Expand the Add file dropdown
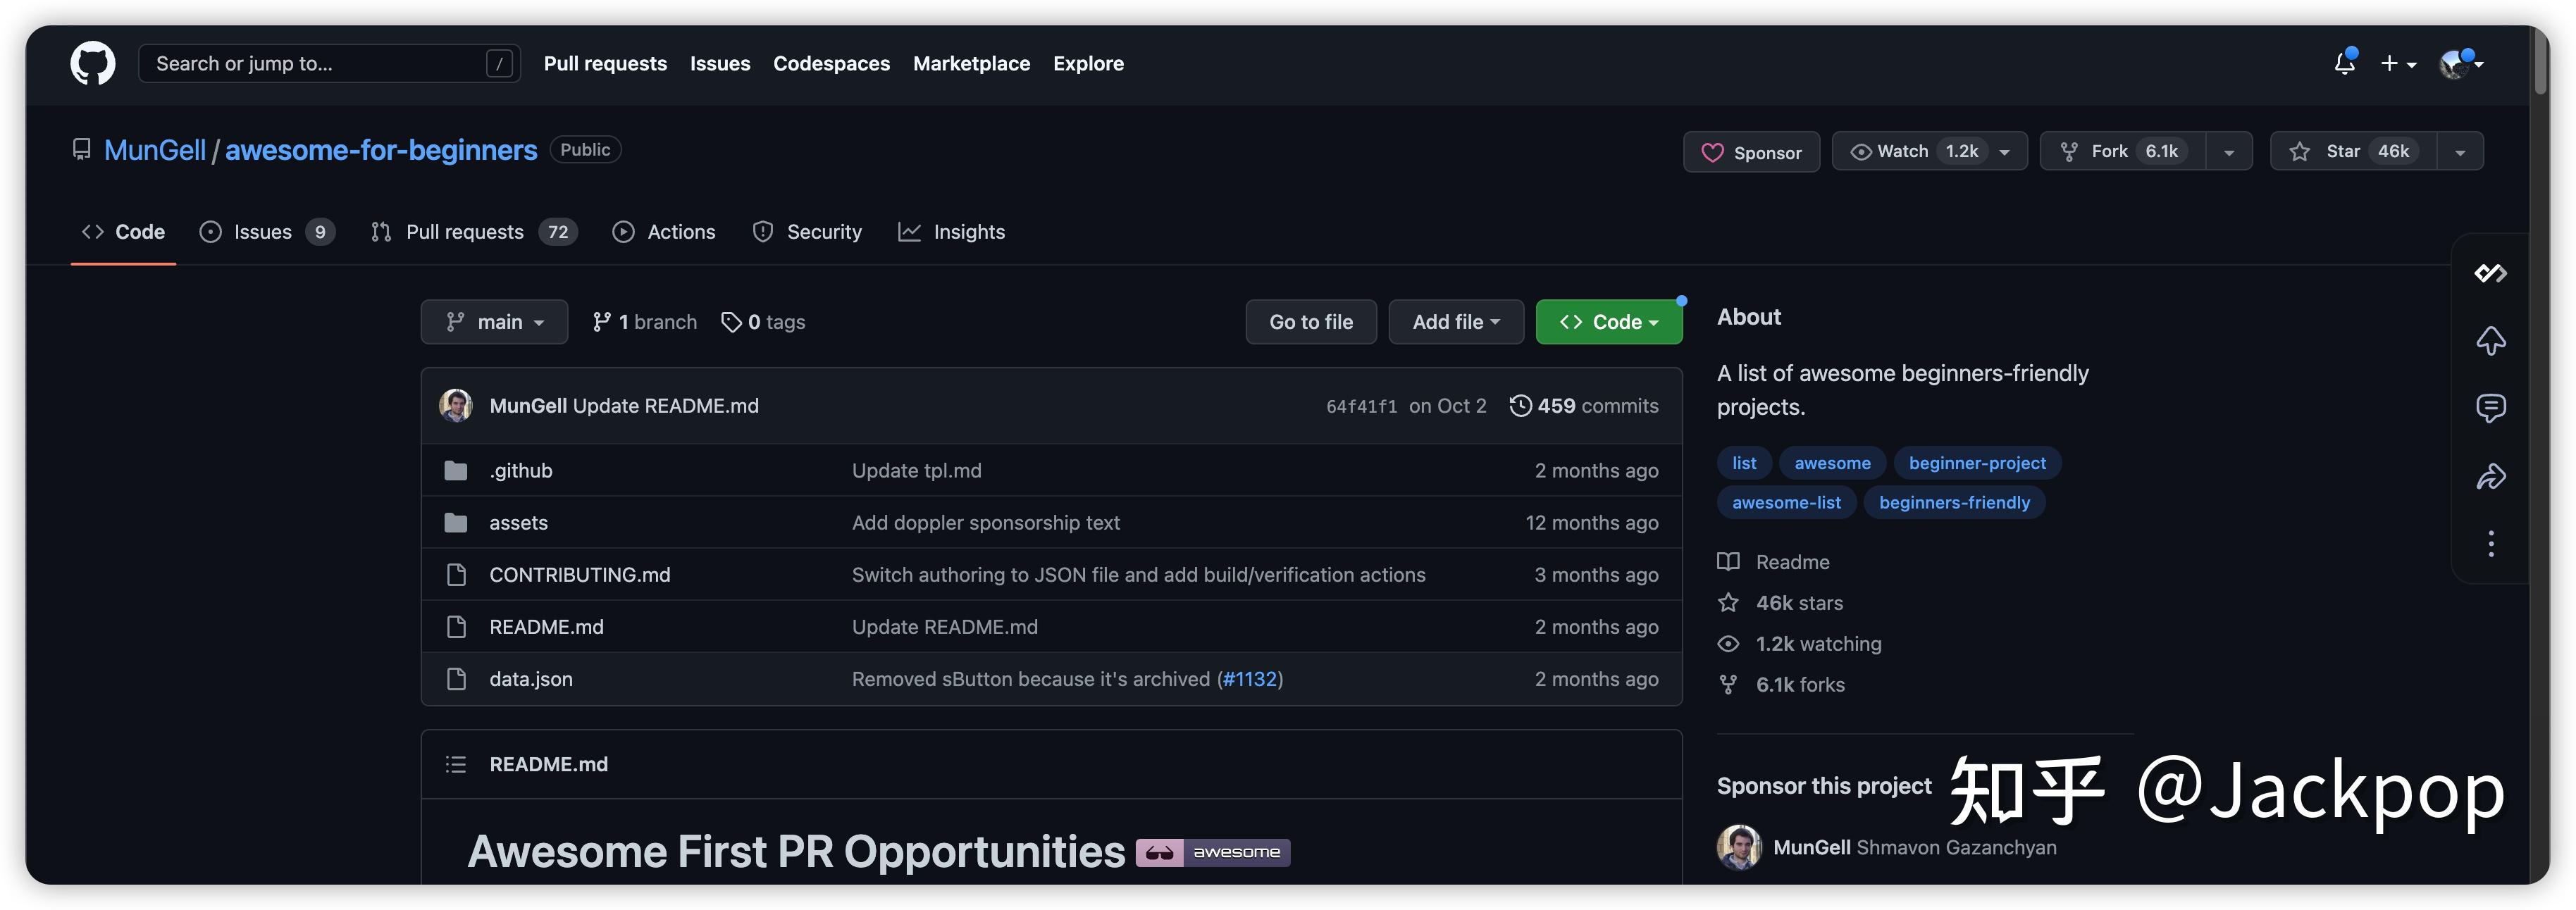The image size is (2576, 910). 1455,322
